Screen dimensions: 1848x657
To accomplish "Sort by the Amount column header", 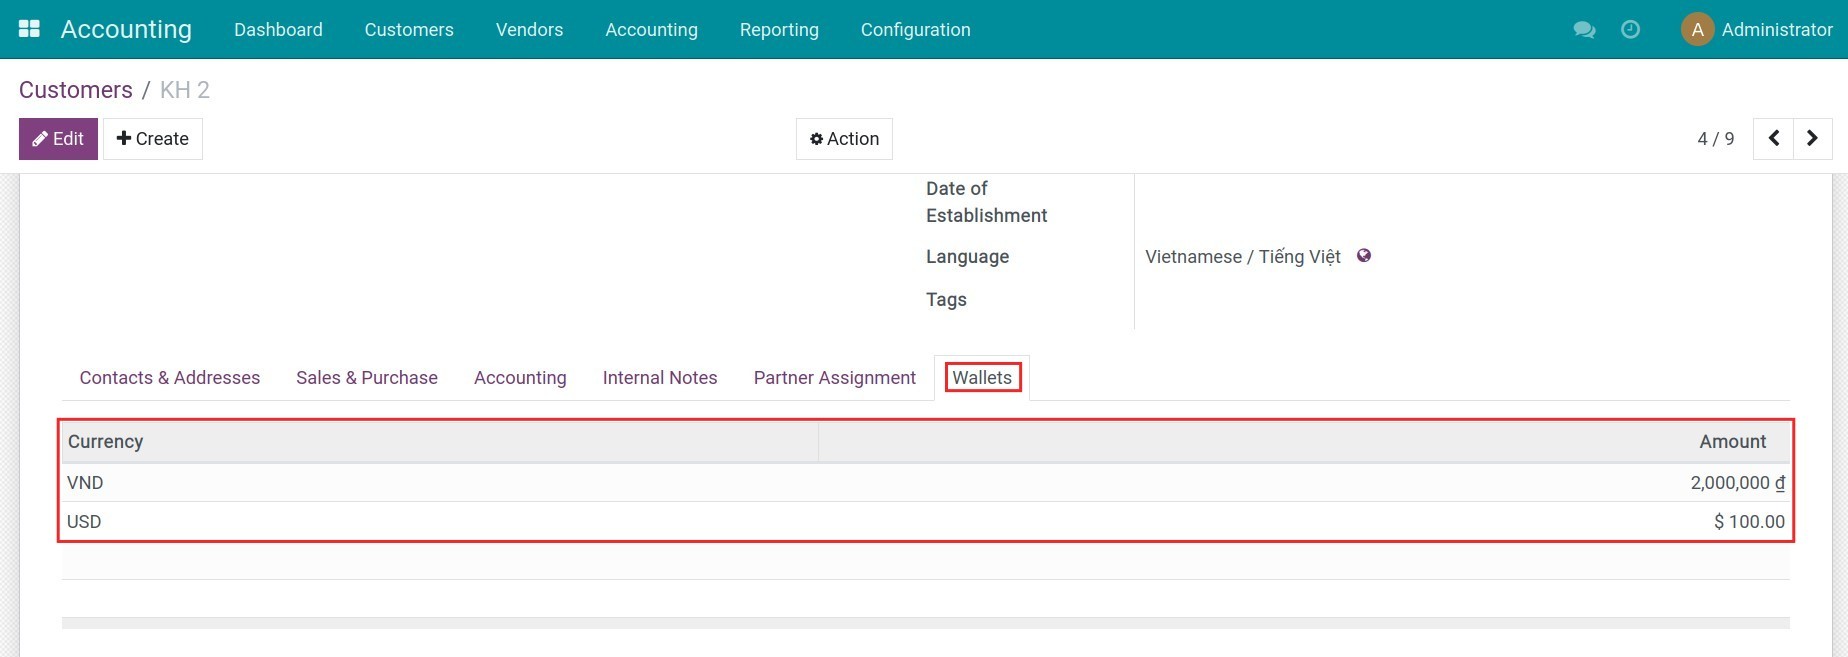I will point(1732,442).
